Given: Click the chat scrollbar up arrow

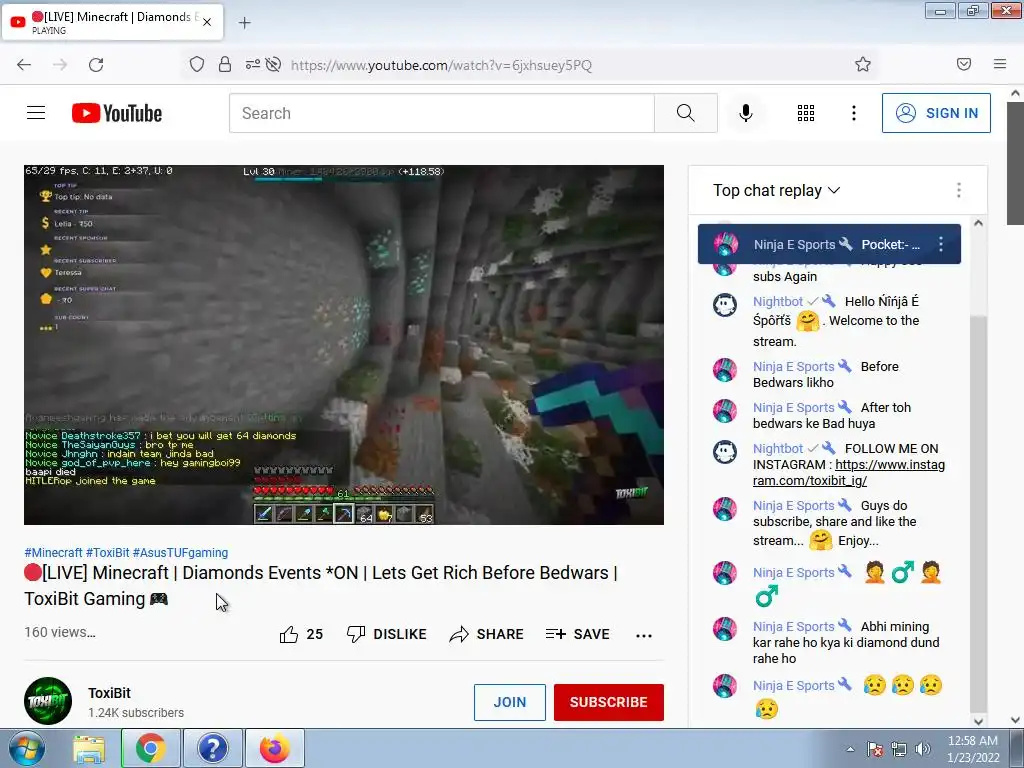Looking at the screenshot, I should (978, 223).
